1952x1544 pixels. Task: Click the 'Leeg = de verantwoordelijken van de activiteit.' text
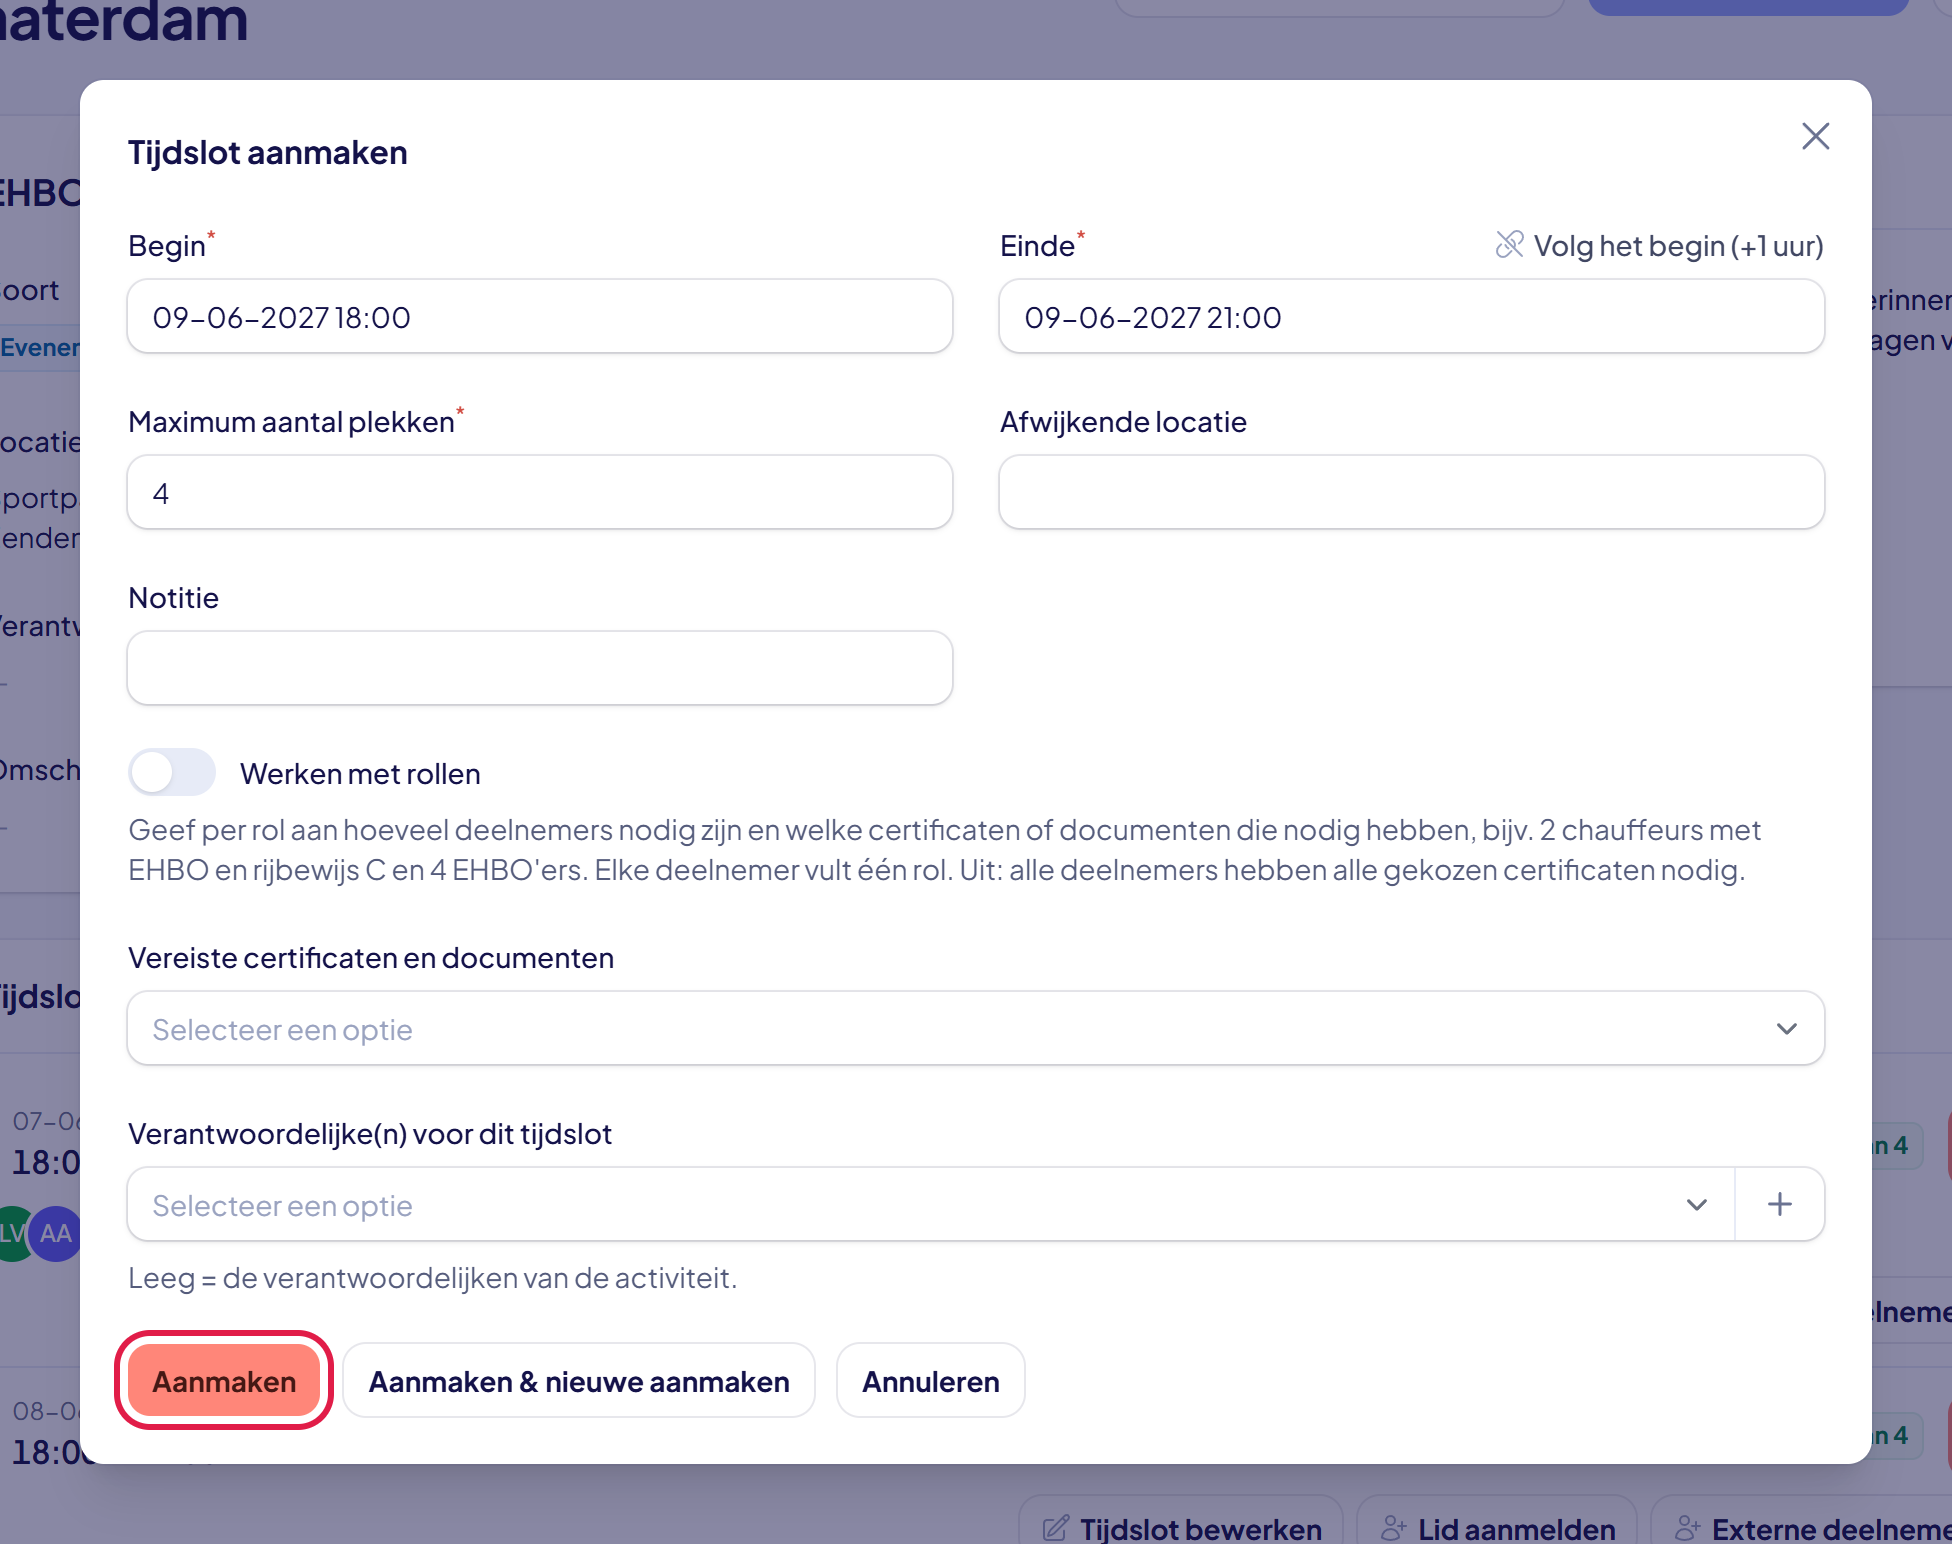click(x=433, y=1278)
